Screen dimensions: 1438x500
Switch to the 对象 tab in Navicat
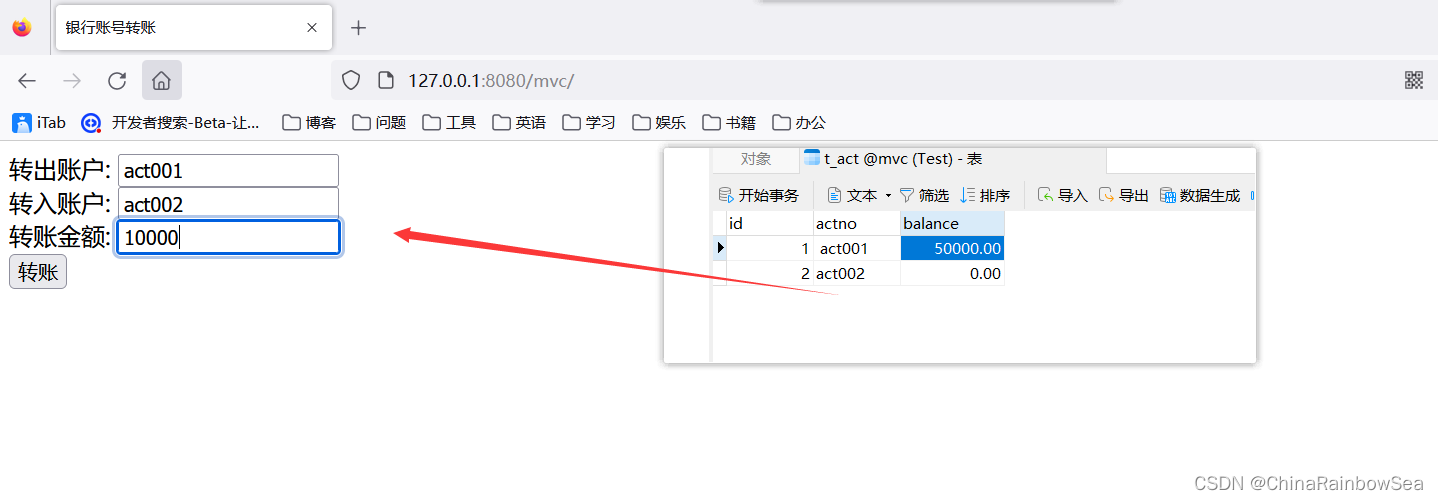click(x=756, y=159)
